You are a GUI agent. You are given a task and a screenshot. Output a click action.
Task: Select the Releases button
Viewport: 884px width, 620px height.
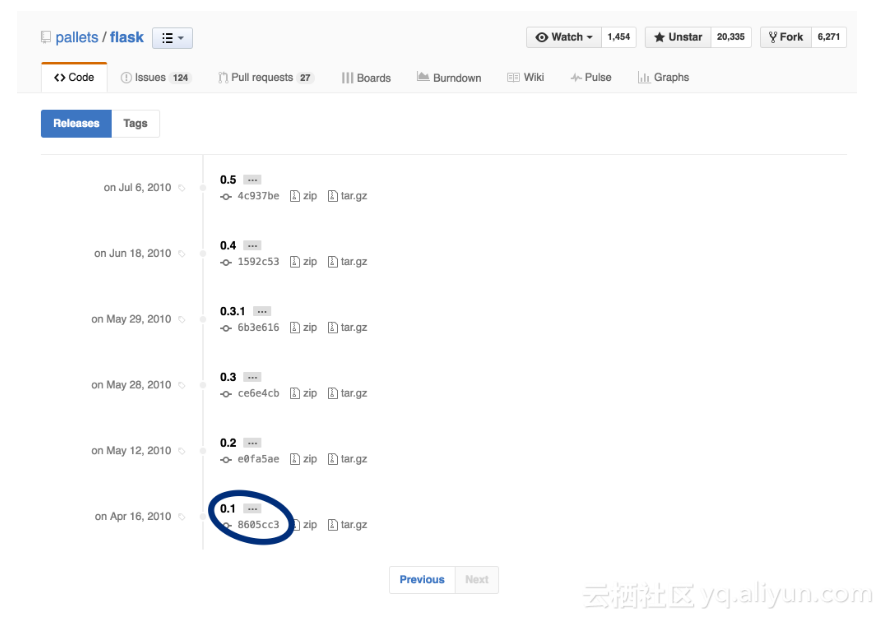76,123
